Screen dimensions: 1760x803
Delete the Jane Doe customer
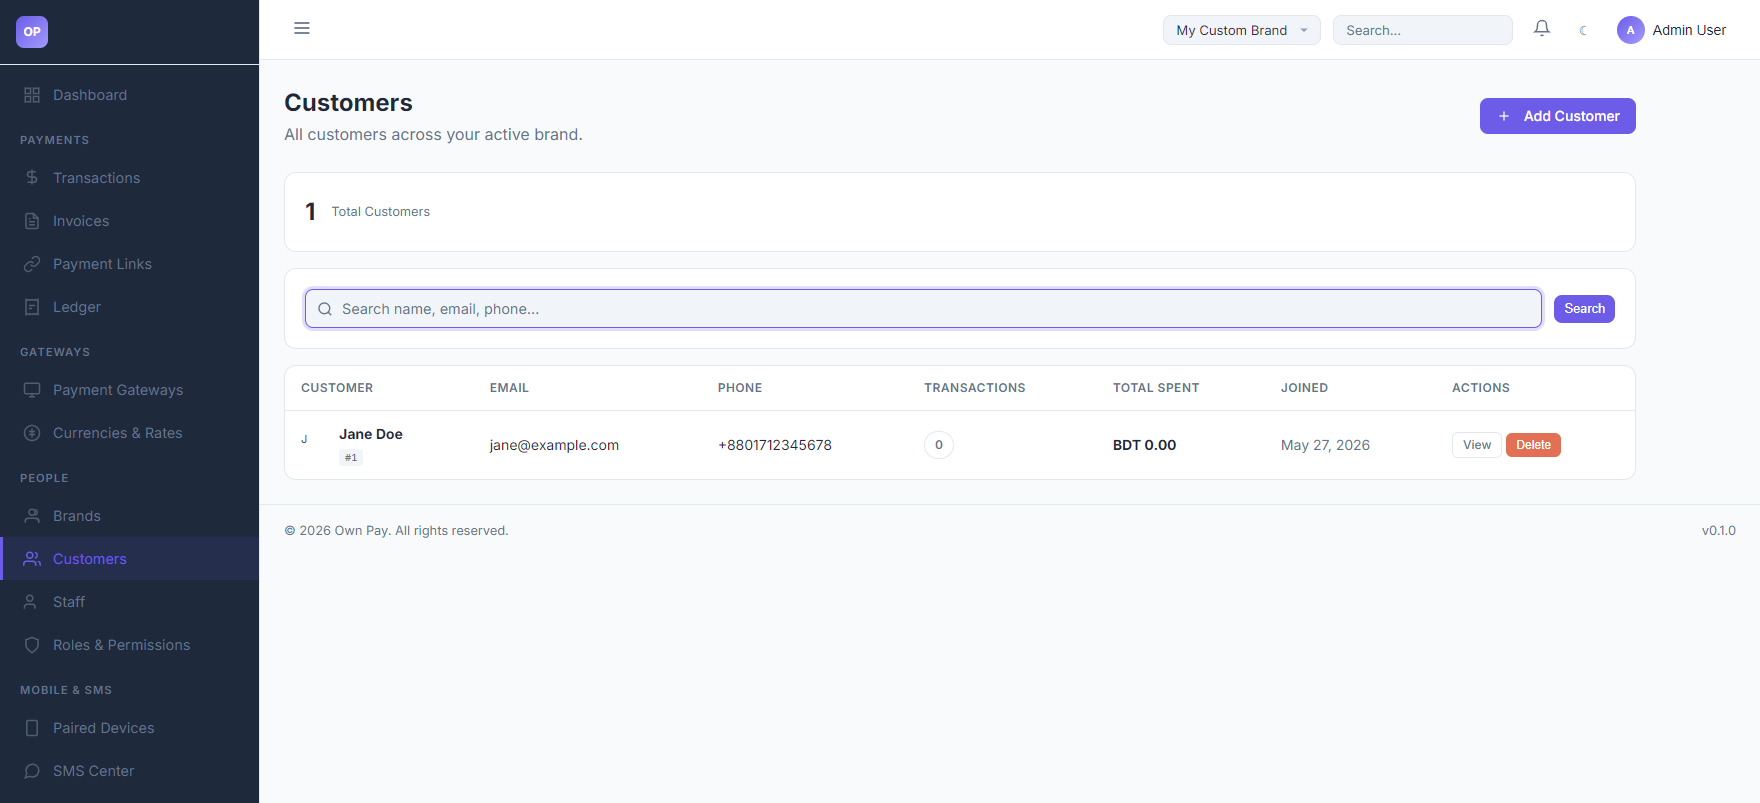pos(1533,445)
